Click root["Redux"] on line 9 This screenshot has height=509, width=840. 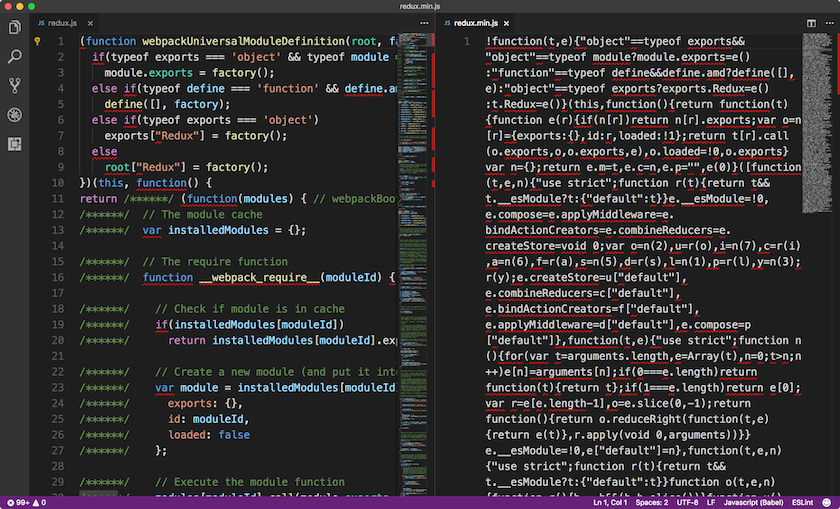point(145,167)
